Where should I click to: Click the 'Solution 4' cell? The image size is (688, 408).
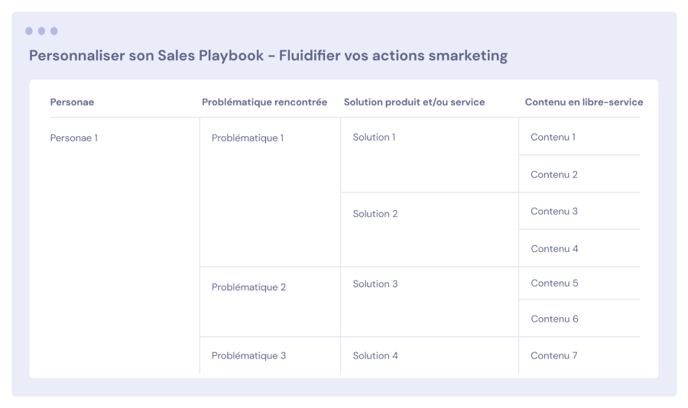(x=375, y=355)
